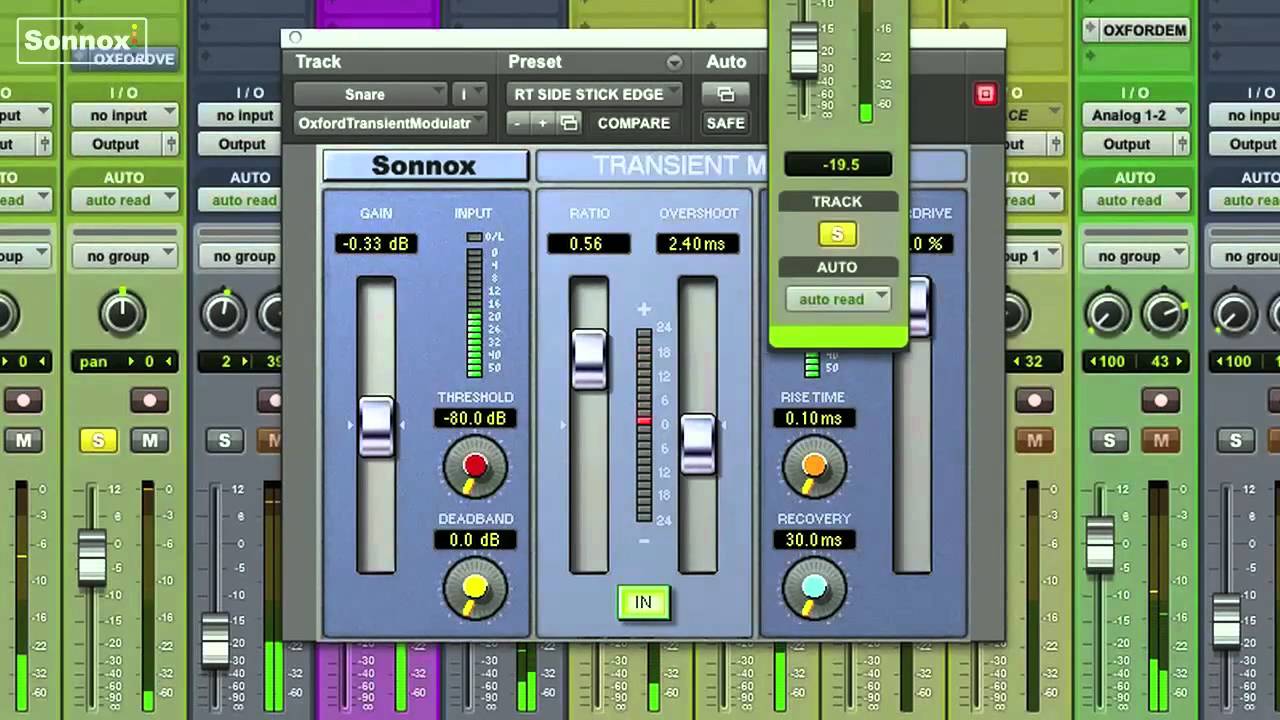This screenshot has height=720, width=1280.
Task: Click the Deadband value 0.0 dB
Action: click(x=475, y=539)
